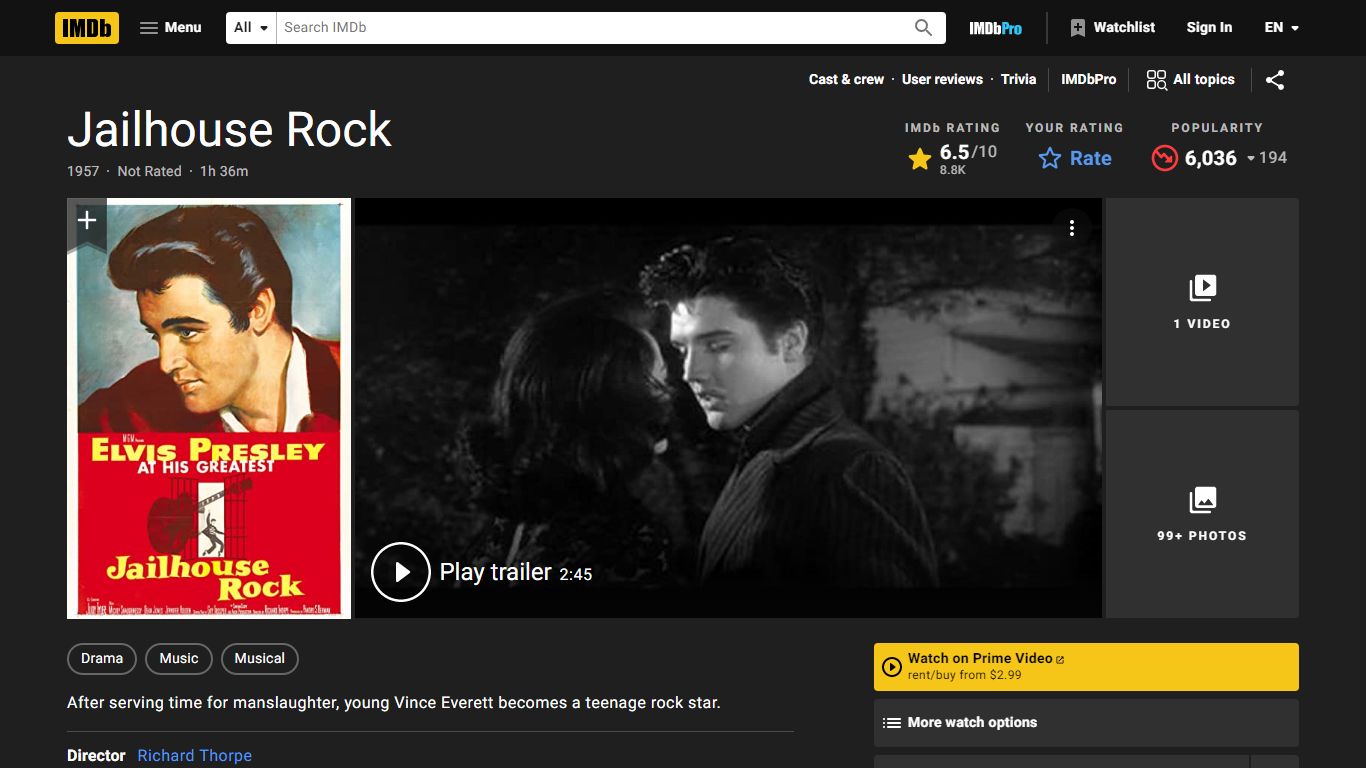
Task: Watch on Prime Video button
Action: 1086,667
